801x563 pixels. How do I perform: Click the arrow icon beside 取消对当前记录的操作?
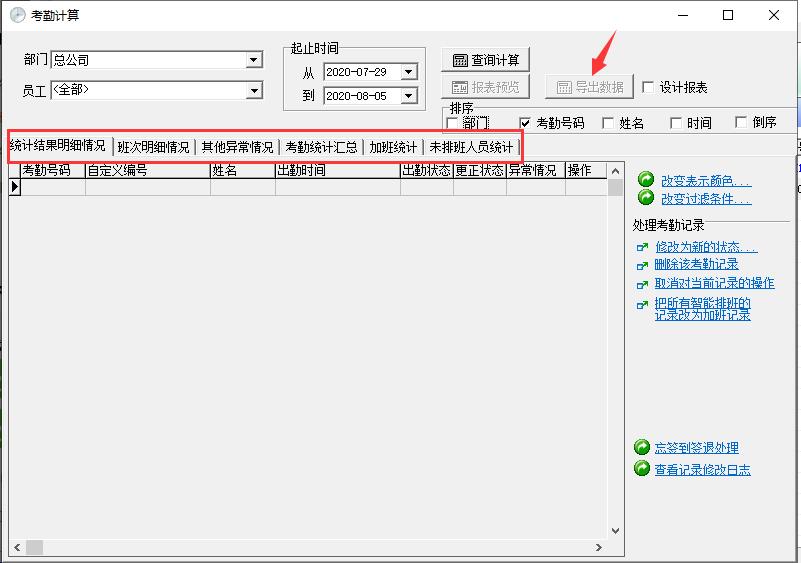pyautogui.click(x=641, y=284)
